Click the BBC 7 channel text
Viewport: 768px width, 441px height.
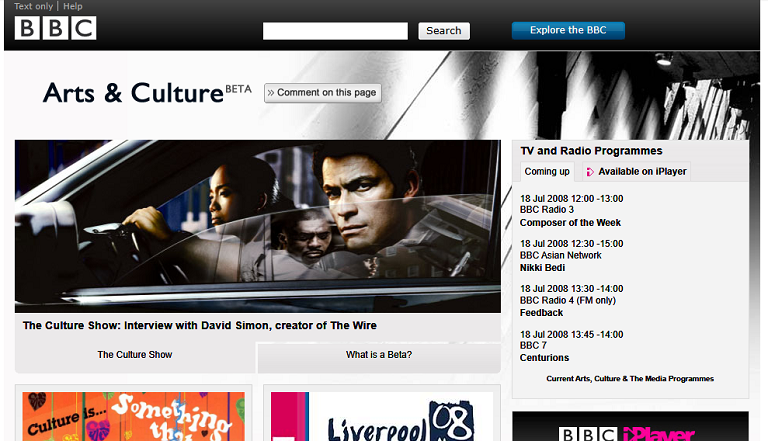click(533, 345)
